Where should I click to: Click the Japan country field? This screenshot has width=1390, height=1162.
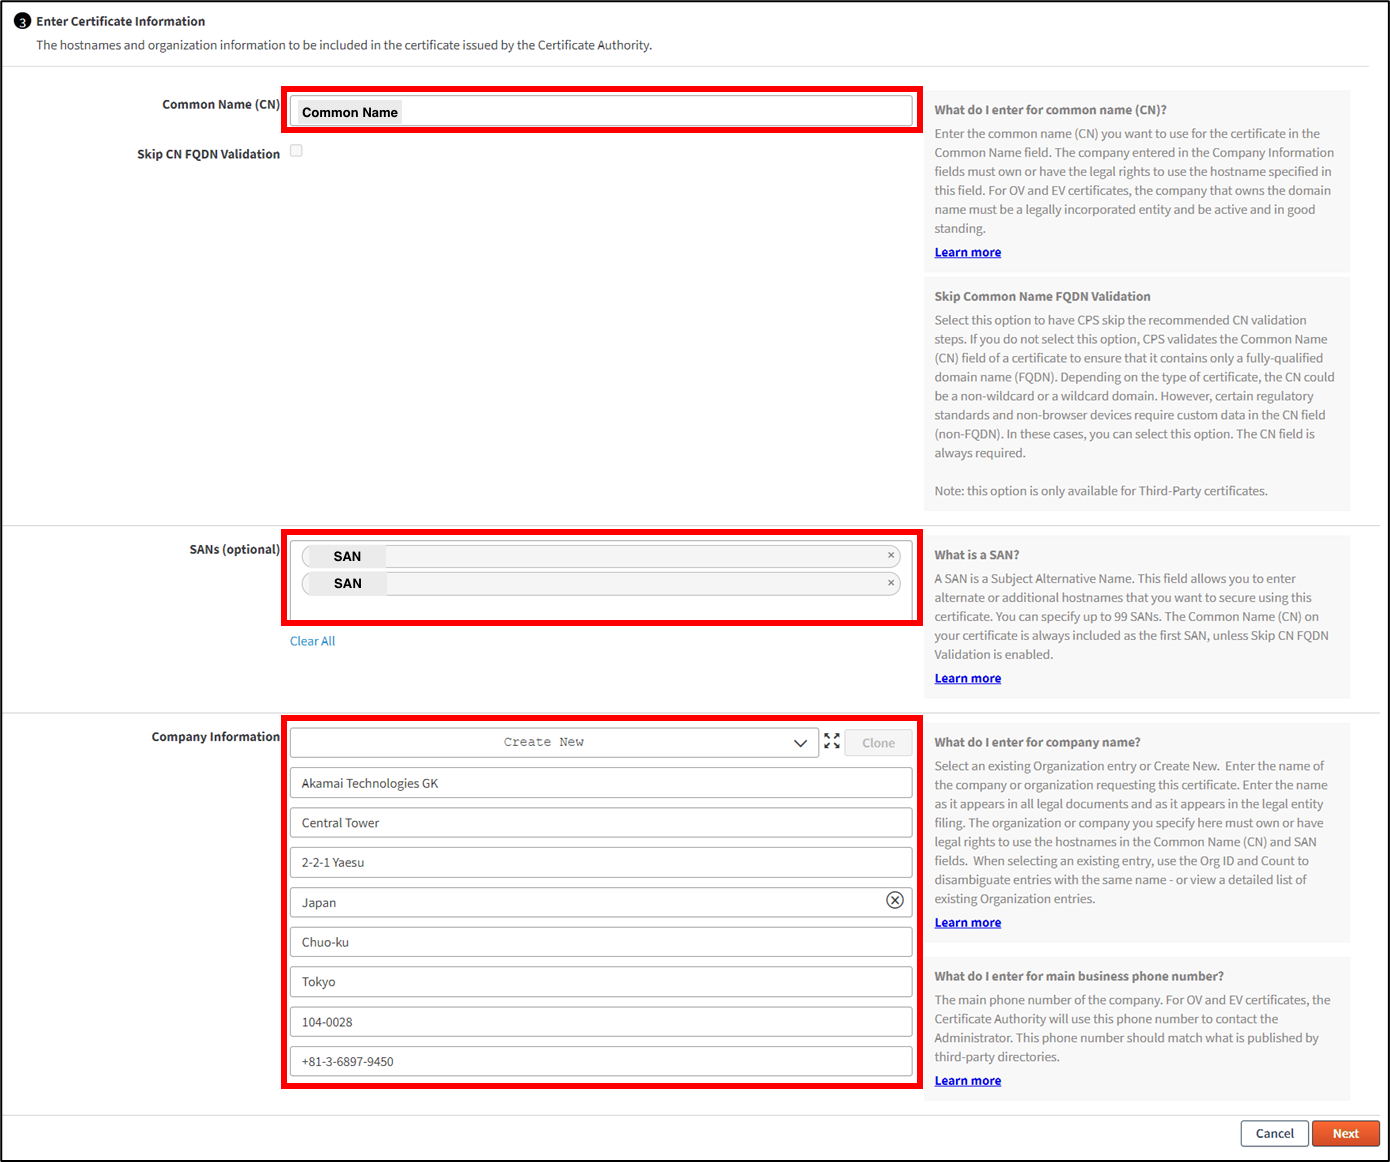tap(601, 902)
